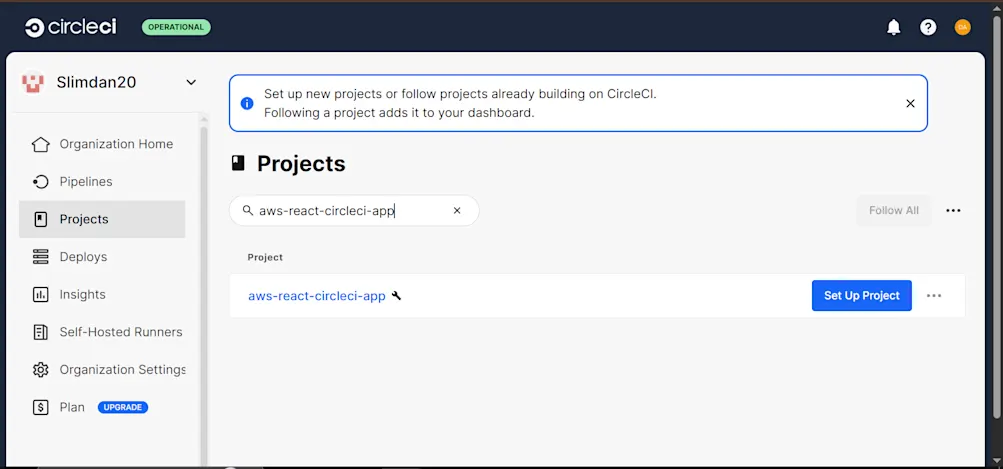The height and width of the screenshot is (469, 1003).
Task: Click the Organization Settings gear icon
Action: (x=40, y=370)
